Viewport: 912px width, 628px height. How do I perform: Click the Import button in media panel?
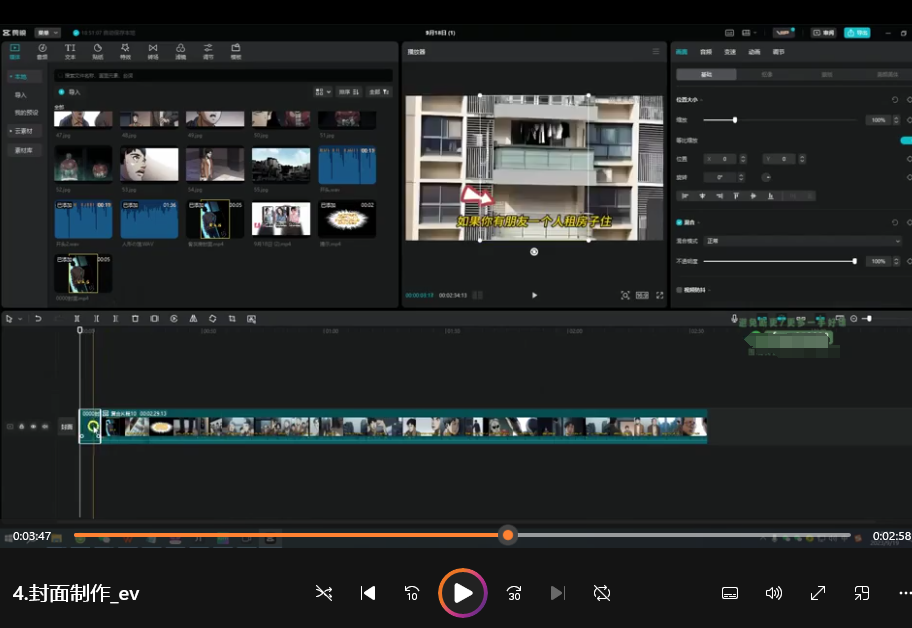70,92
